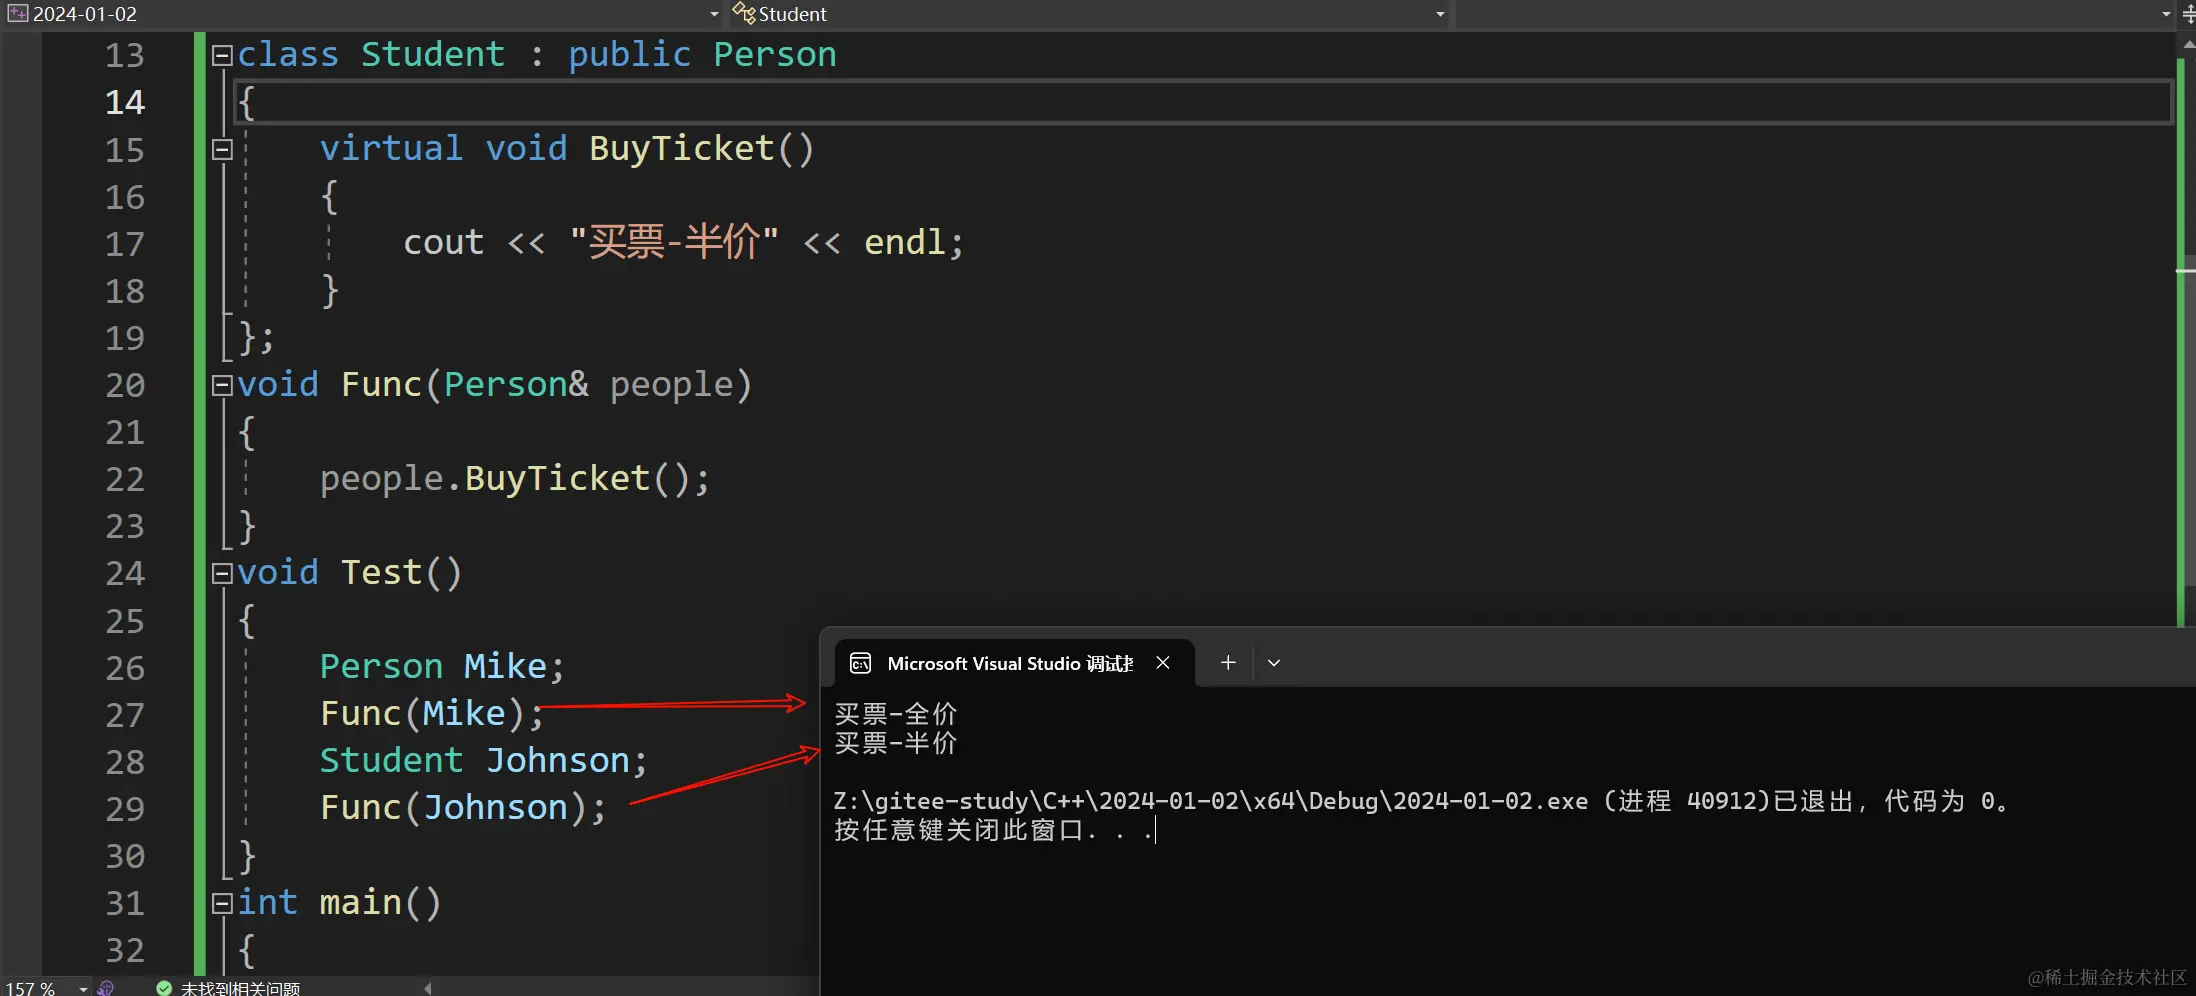
Task: Click 'BuyTicket' in the virtual void declaration
Action: [682, 149]
